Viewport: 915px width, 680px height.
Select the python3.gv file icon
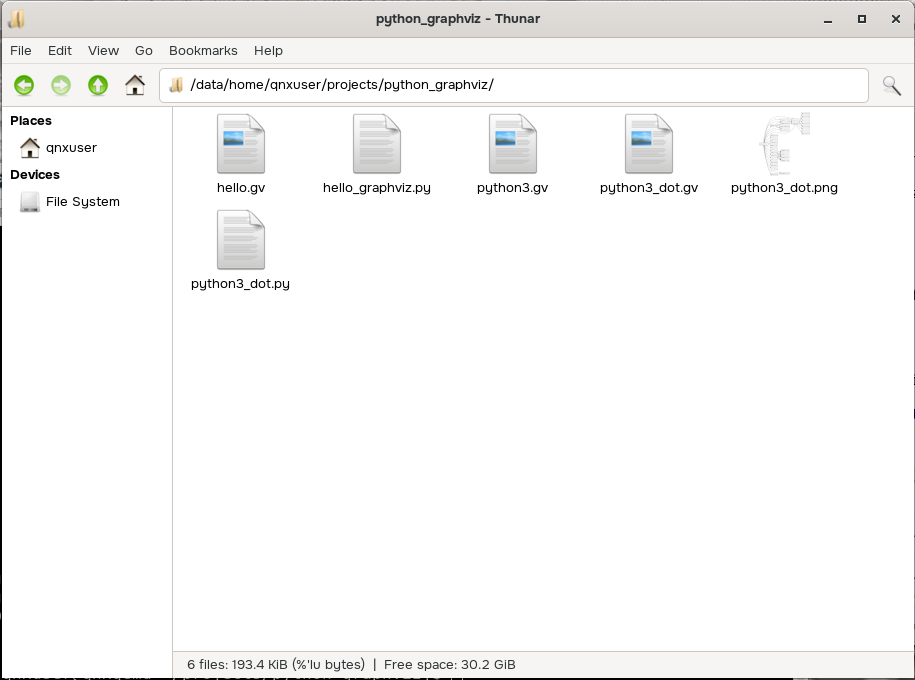point(513,145)
